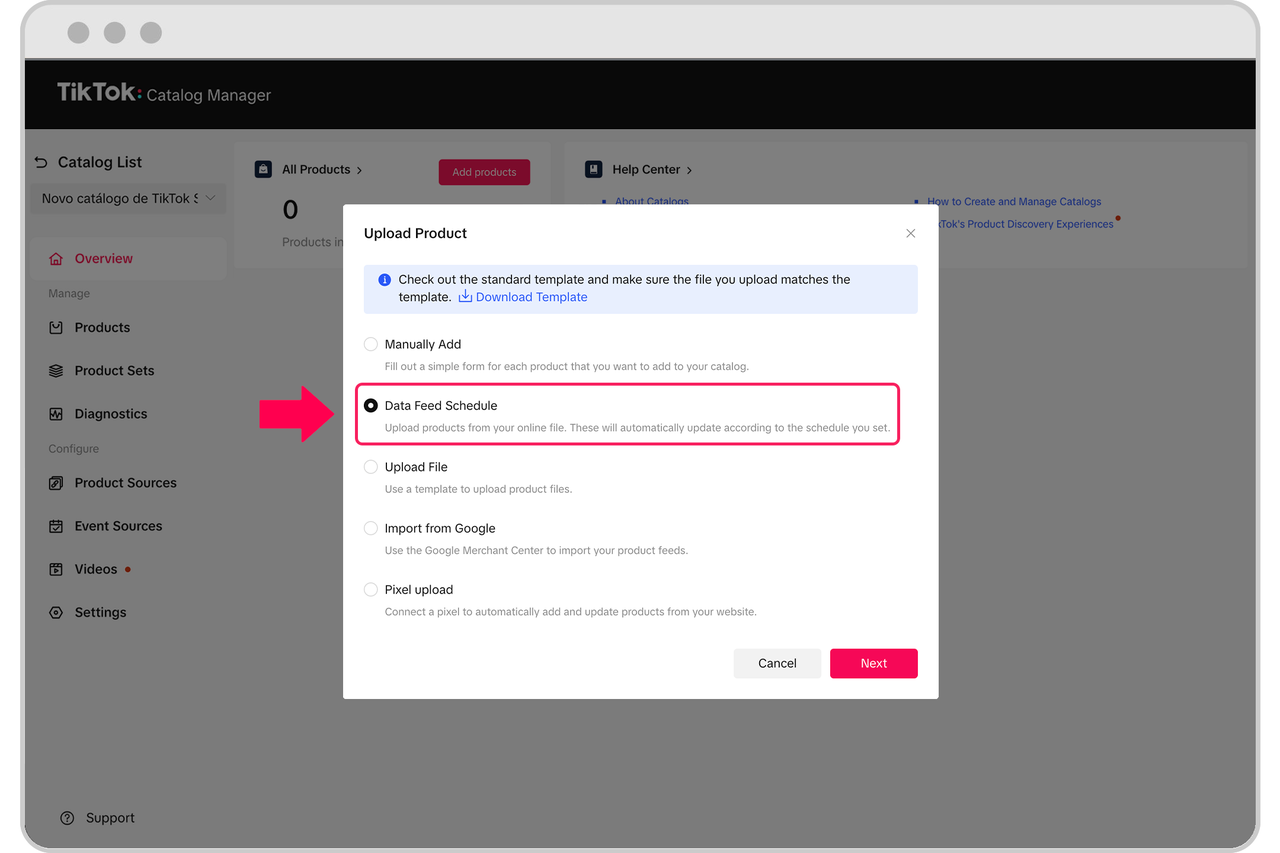Open Diagnostics in sidebar
The image size is (1280, 853).
111,413
